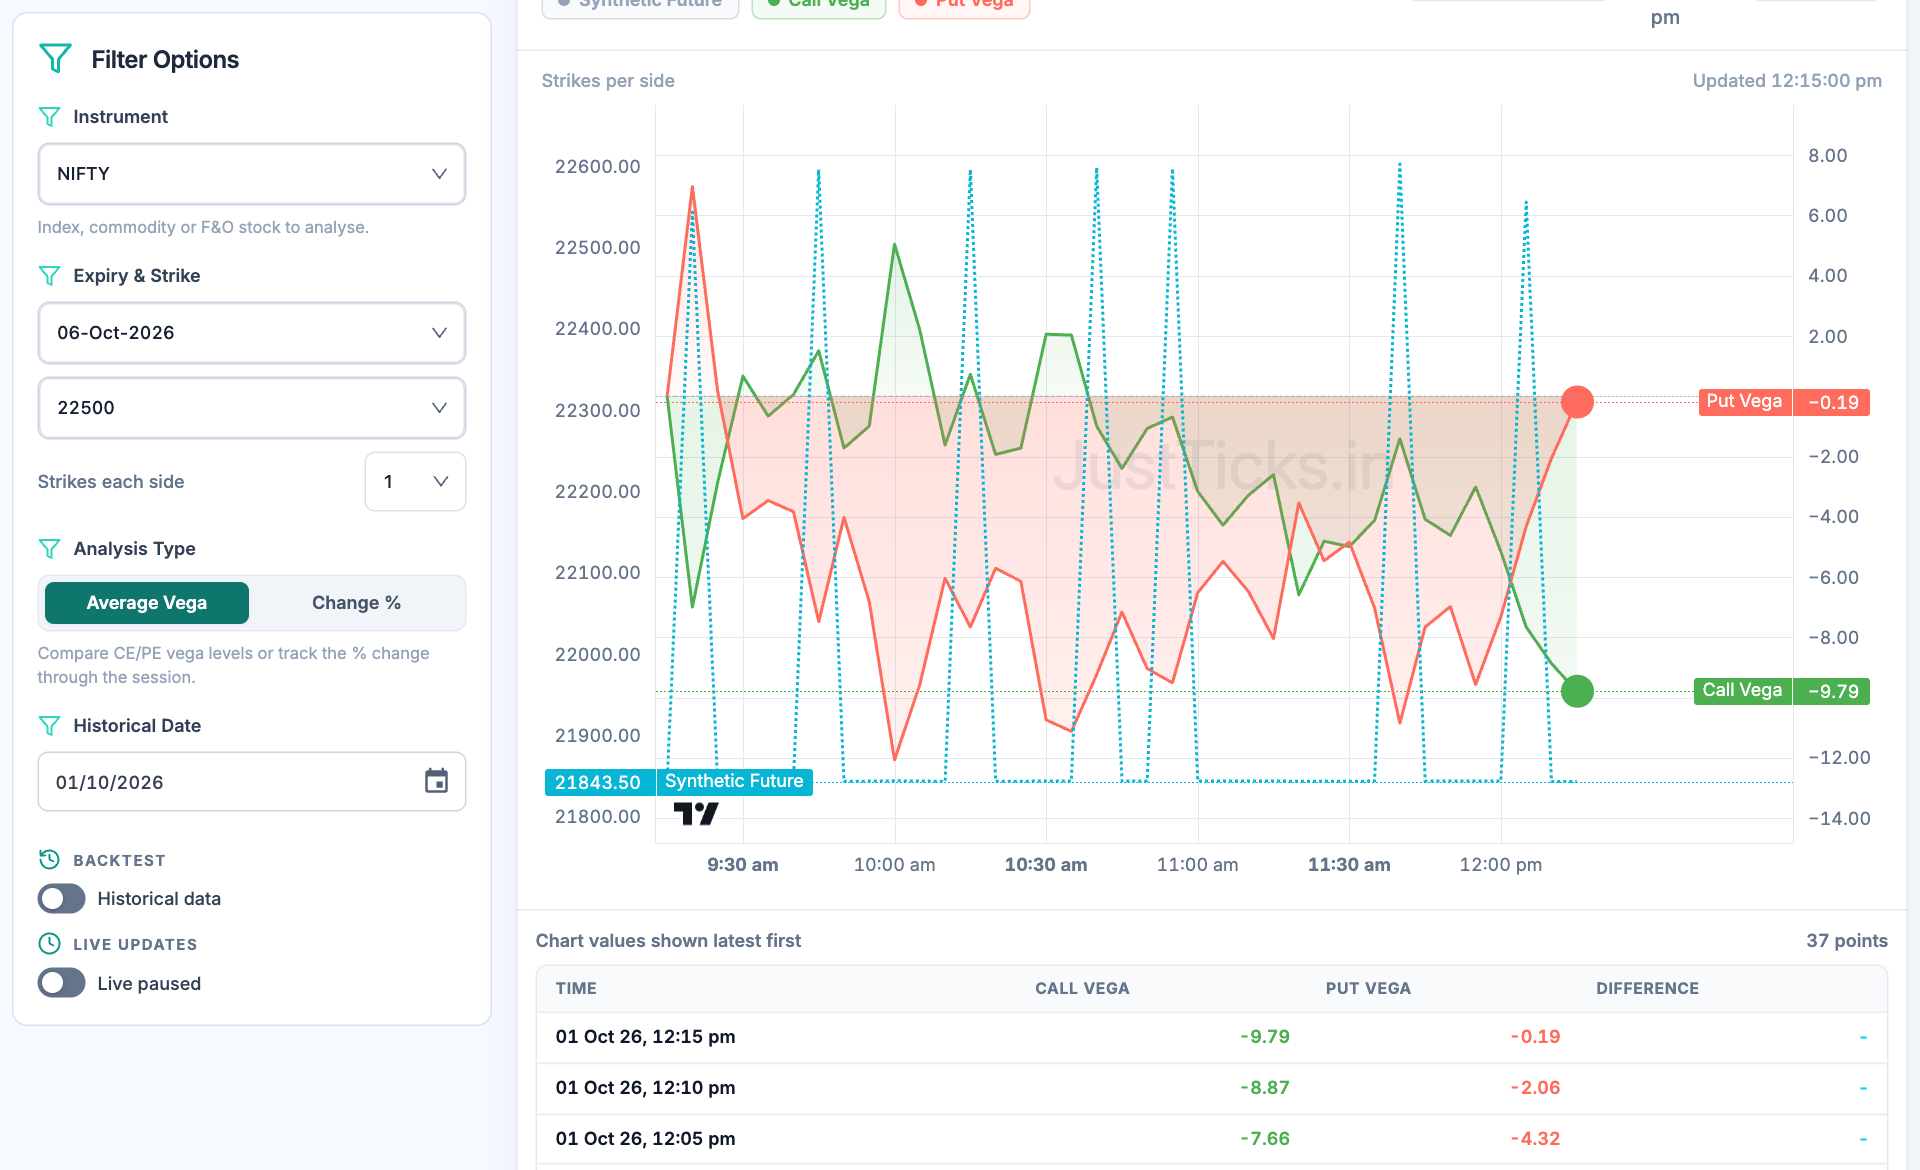Click the Updated 12:15:00 pm text
Image resolution: width=1920 pixels, height=1170 pixels.
1787,81
